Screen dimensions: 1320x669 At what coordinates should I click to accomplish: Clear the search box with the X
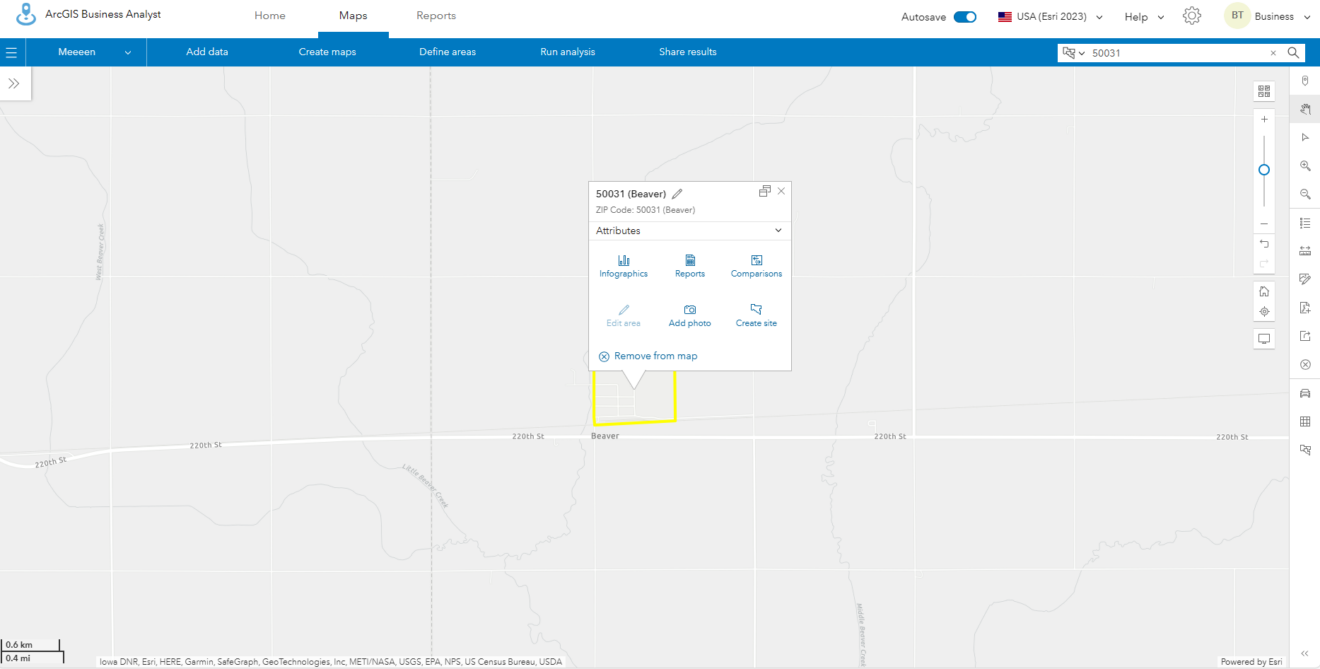coord(1273,53)
